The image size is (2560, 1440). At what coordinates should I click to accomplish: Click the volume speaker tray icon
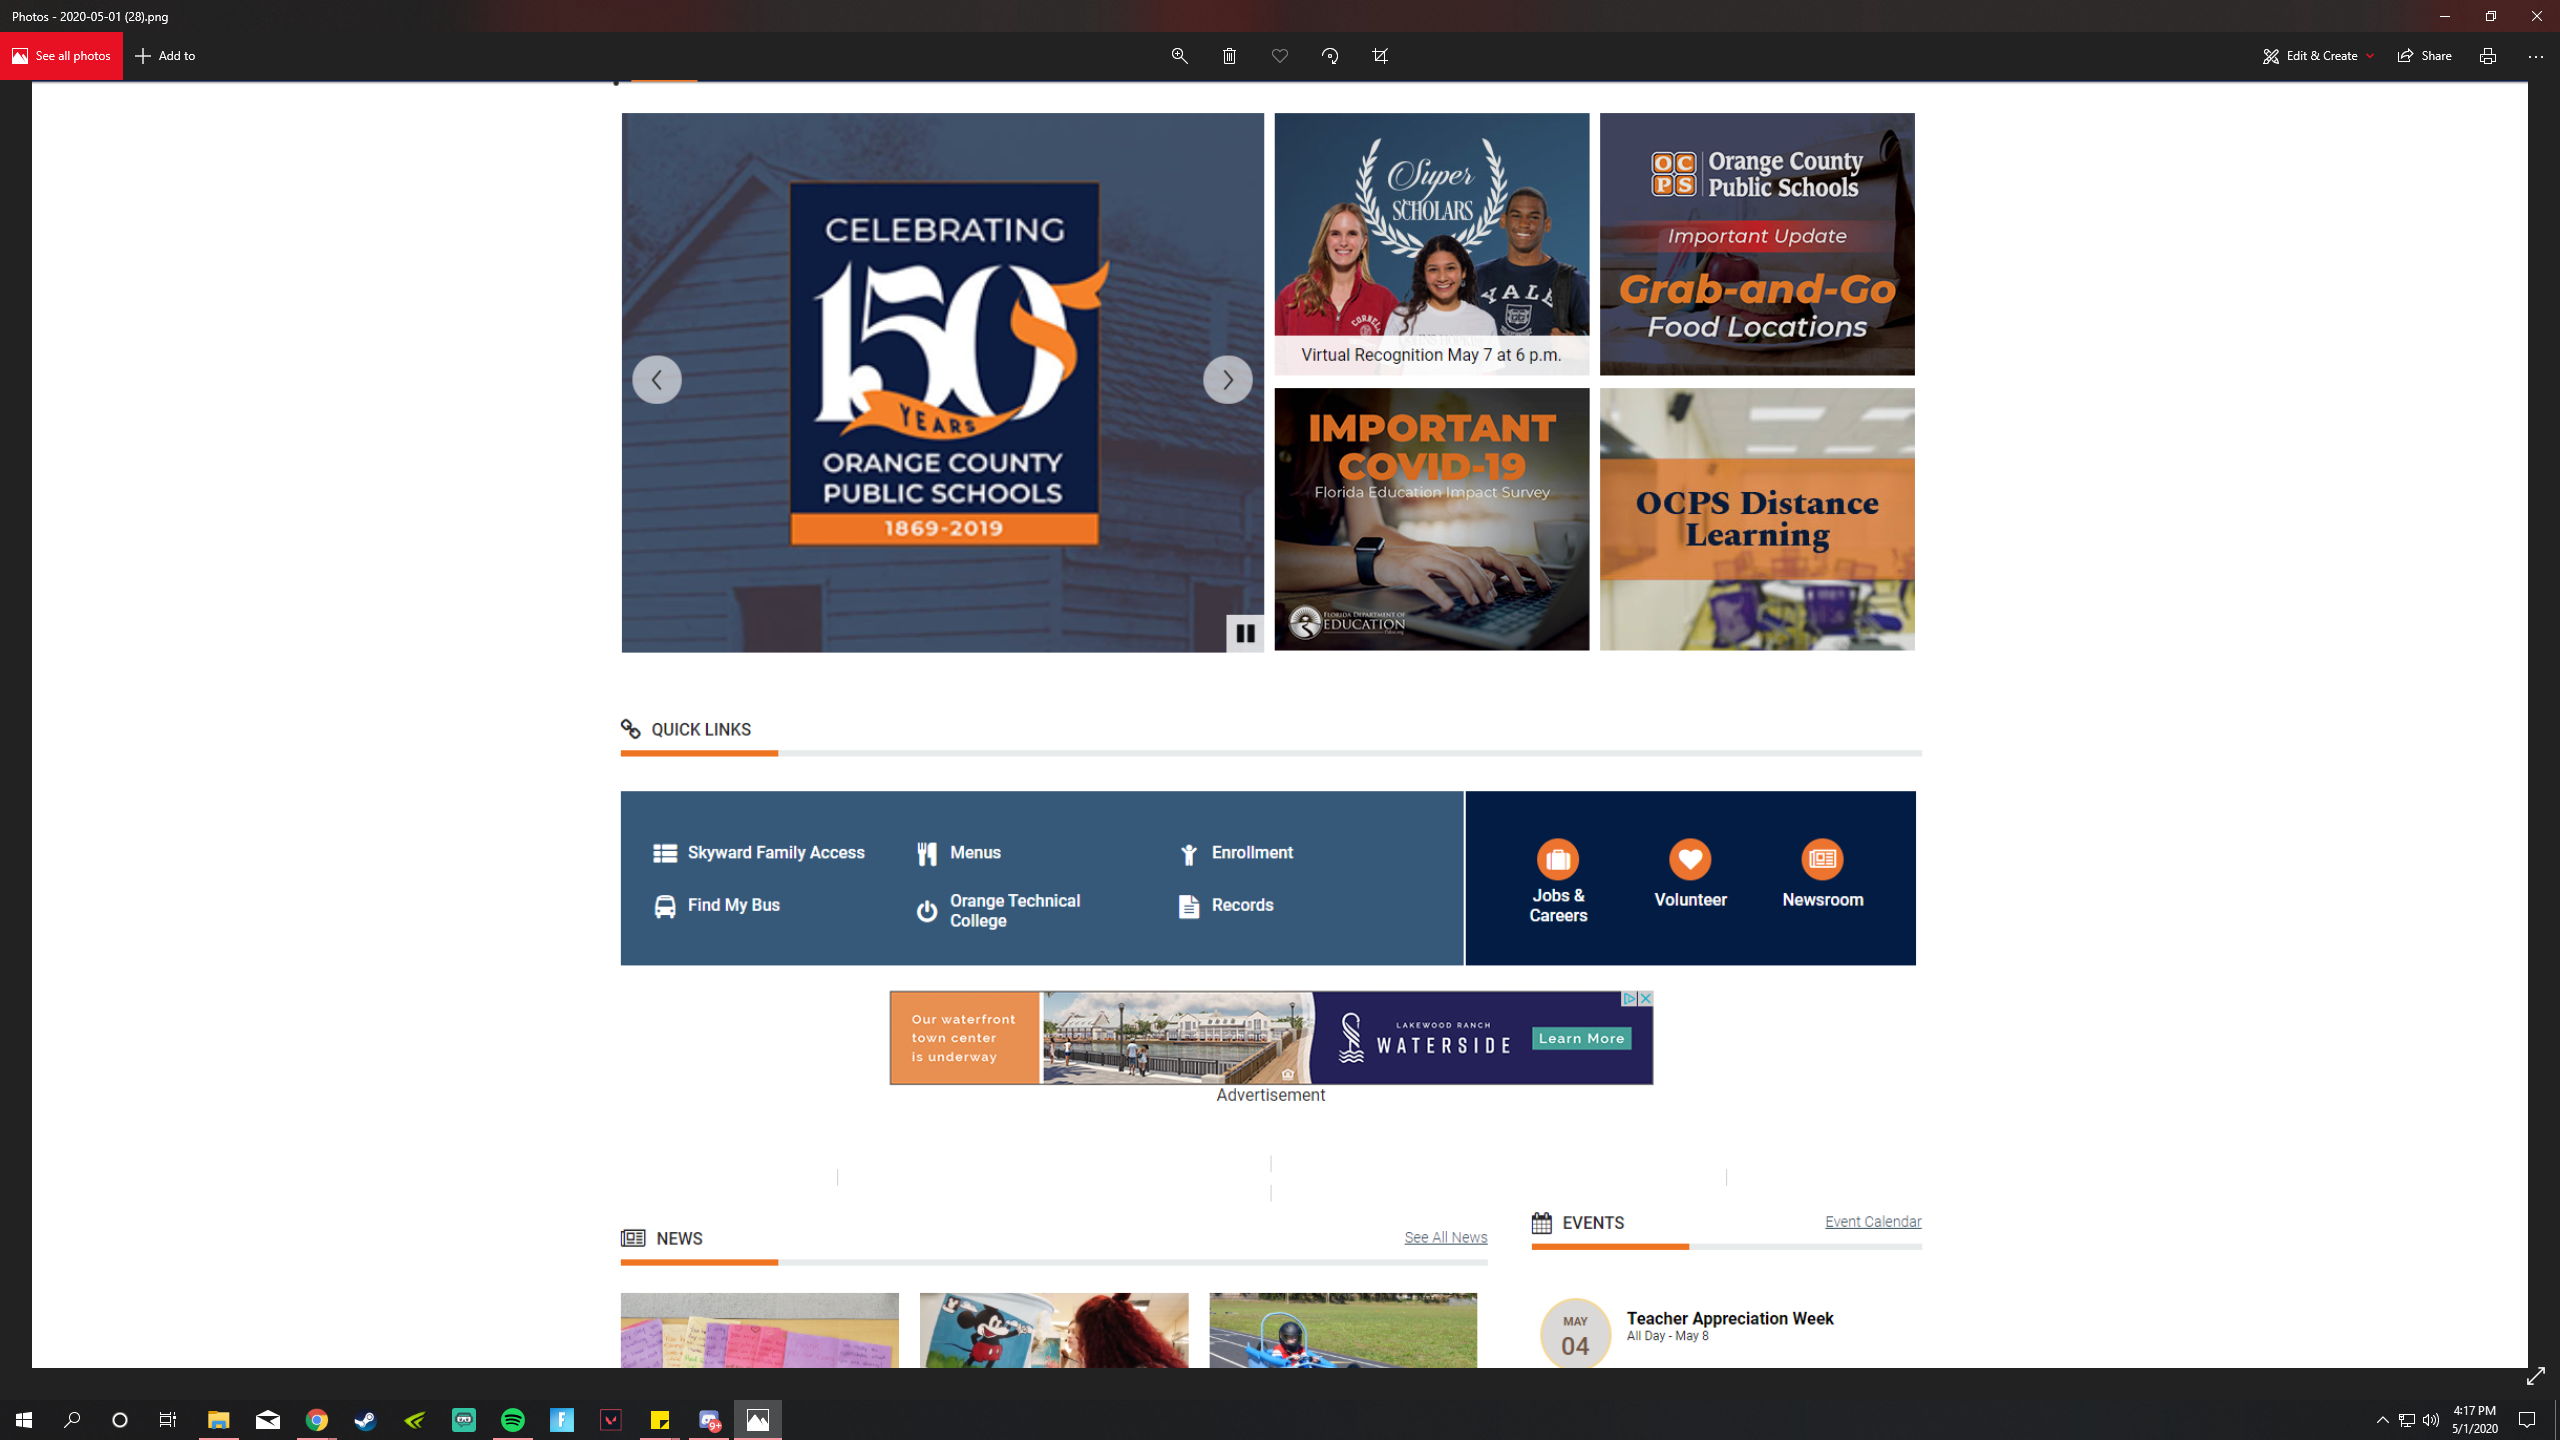[2431, 1420]
